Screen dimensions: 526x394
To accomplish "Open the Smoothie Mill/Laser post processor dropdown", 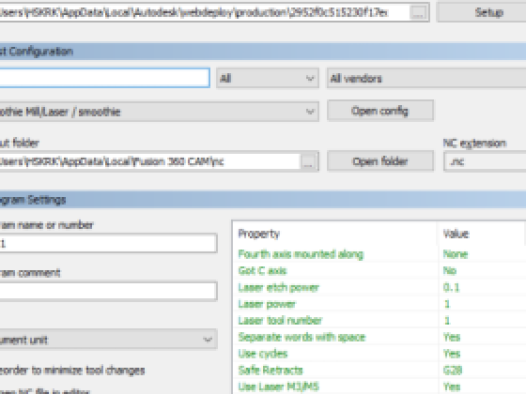I will tap(159, 112).
